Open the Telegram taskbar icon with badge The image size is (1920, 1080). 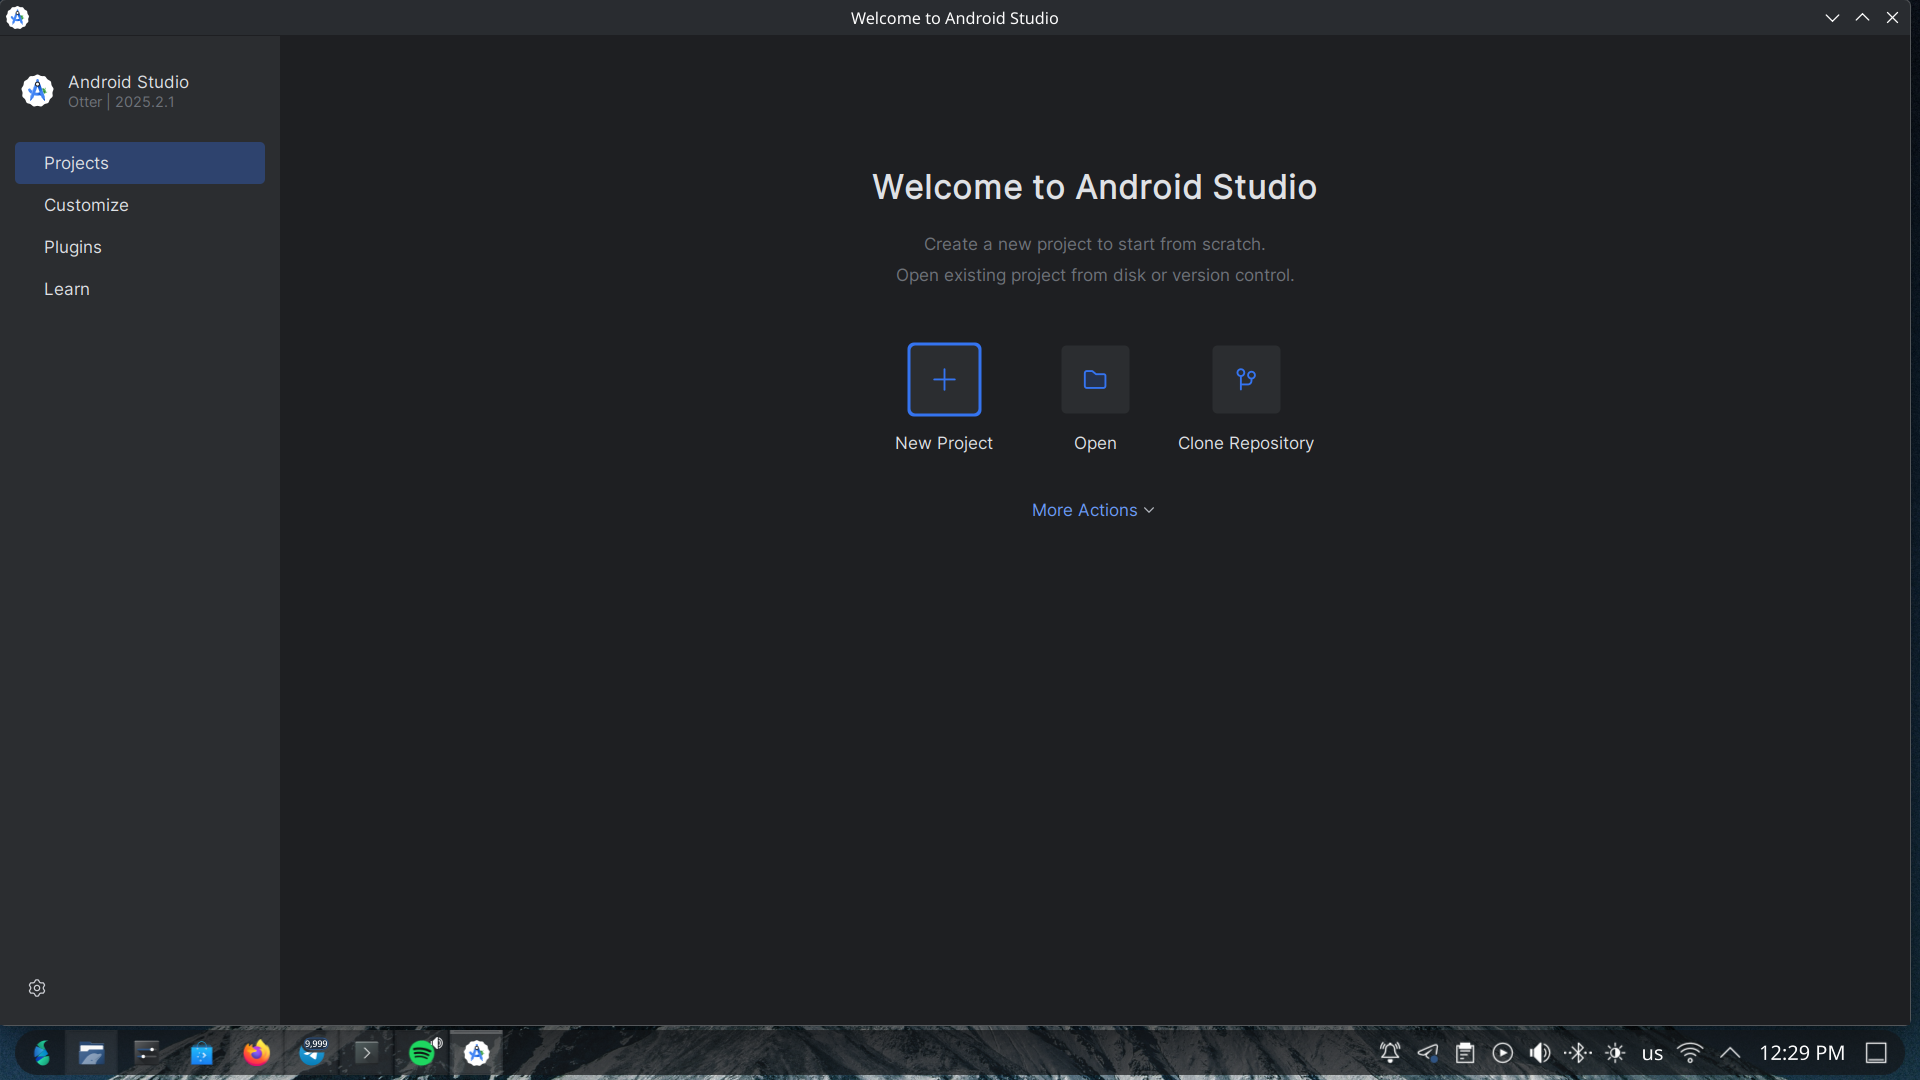(313, 1053)
